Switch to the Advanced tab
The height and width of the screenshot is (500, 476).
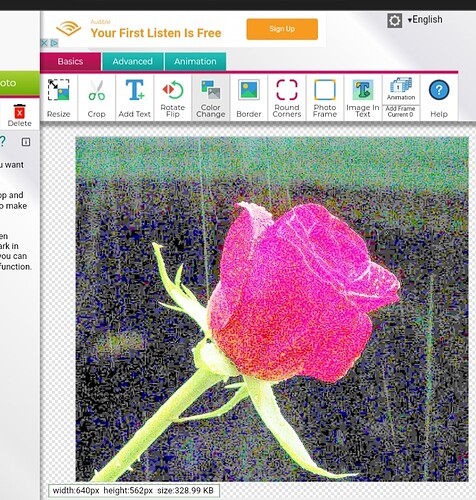(x=133, y=61)
